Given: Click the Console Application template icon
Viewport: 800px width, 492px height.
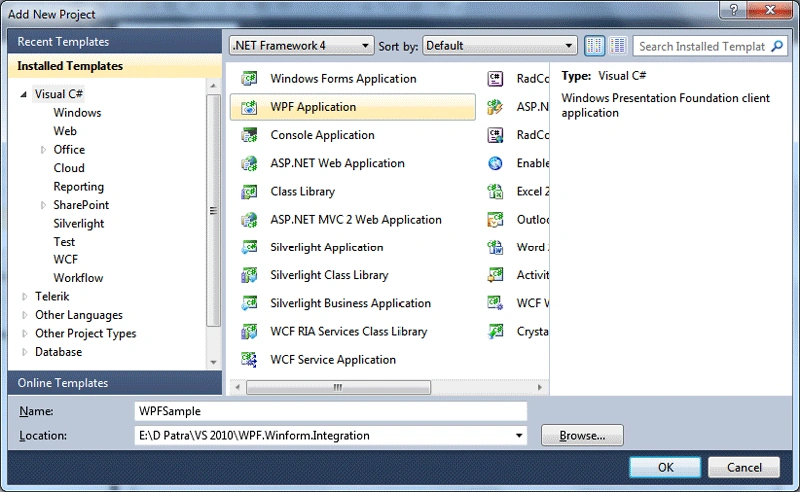Looking at the screenshot, I should (249, 135).
